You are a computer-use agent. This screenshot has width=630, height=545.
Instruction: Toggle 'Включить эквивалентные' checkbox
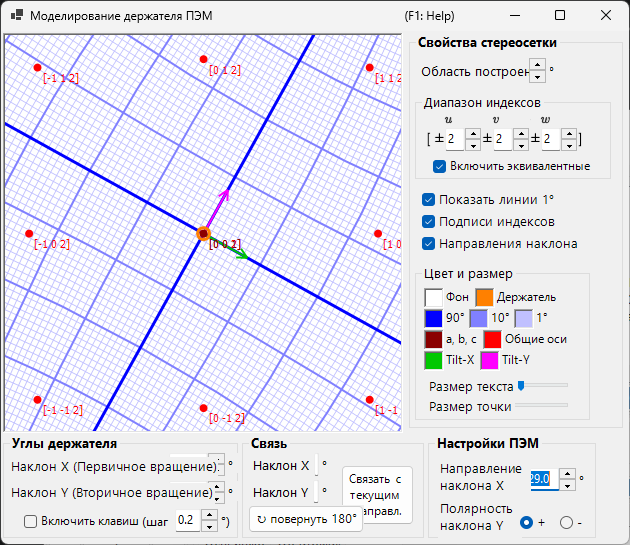tap(439, 166)
